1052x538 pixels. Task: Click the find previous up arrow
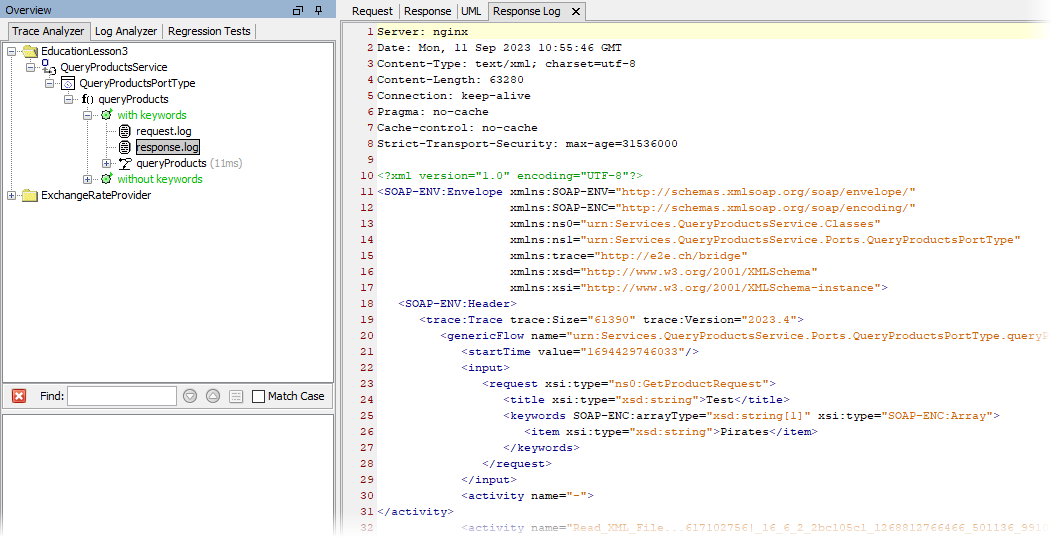[212, 396]
